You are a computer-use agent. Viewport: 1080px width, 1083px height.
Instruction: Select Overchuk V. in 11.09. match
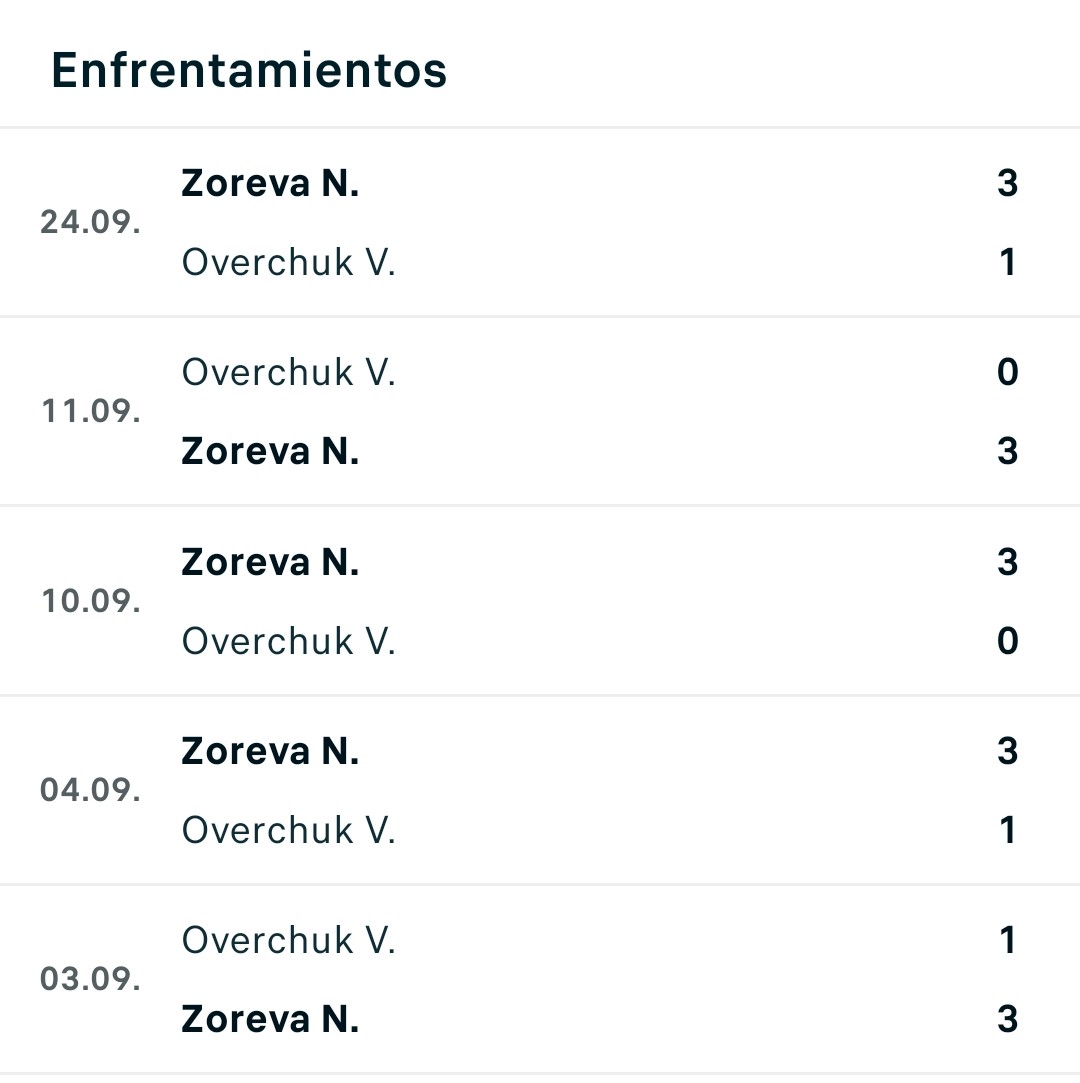(x=289, y=372)
